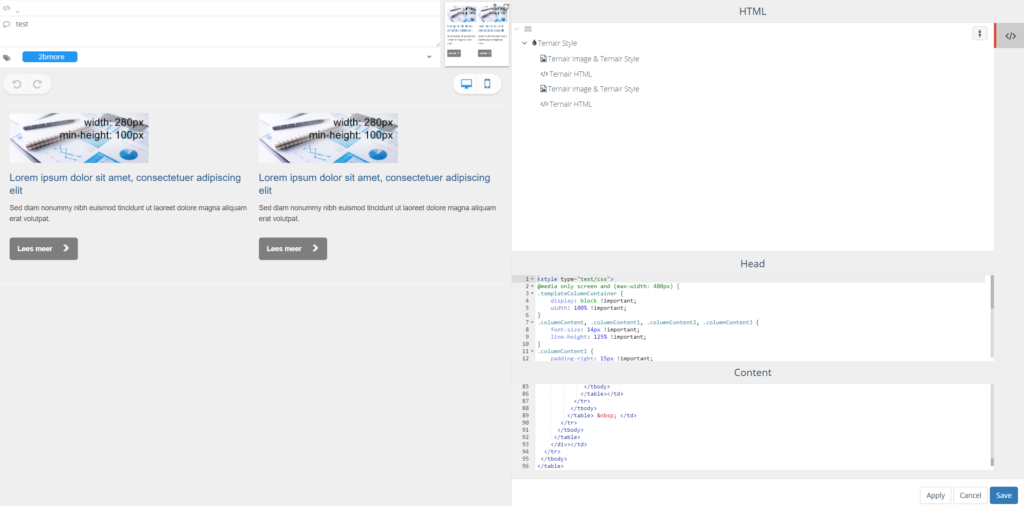Click Lees meer button in right column
This screenshot has height=506, width=1024.
tap(293, 249)
